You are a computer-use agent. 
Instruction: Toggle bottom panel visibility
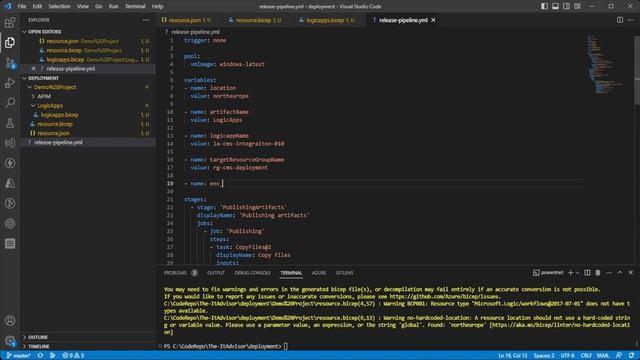coord(556,6)
